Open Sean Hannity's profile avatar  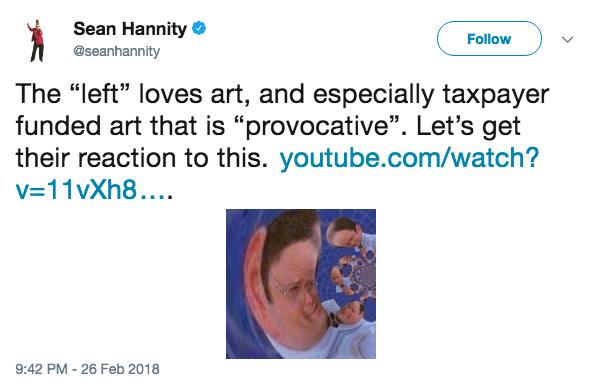point(37,40)
